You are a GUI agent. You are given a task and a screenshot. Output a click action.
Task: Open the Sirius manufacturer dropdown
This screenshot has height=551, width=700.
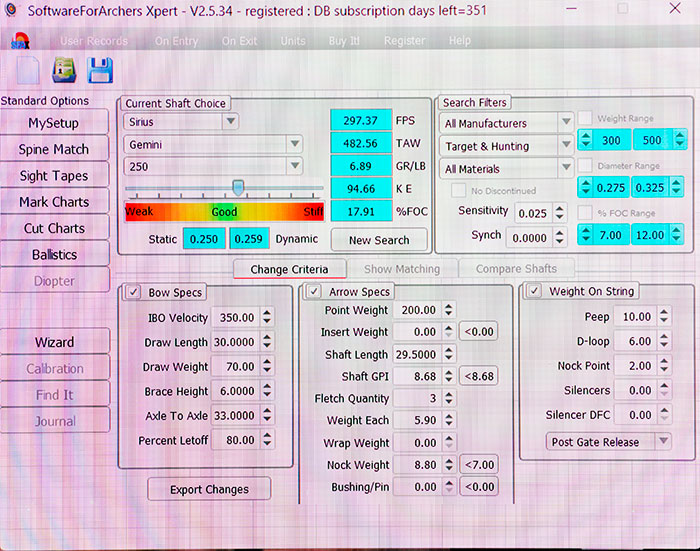181,121
